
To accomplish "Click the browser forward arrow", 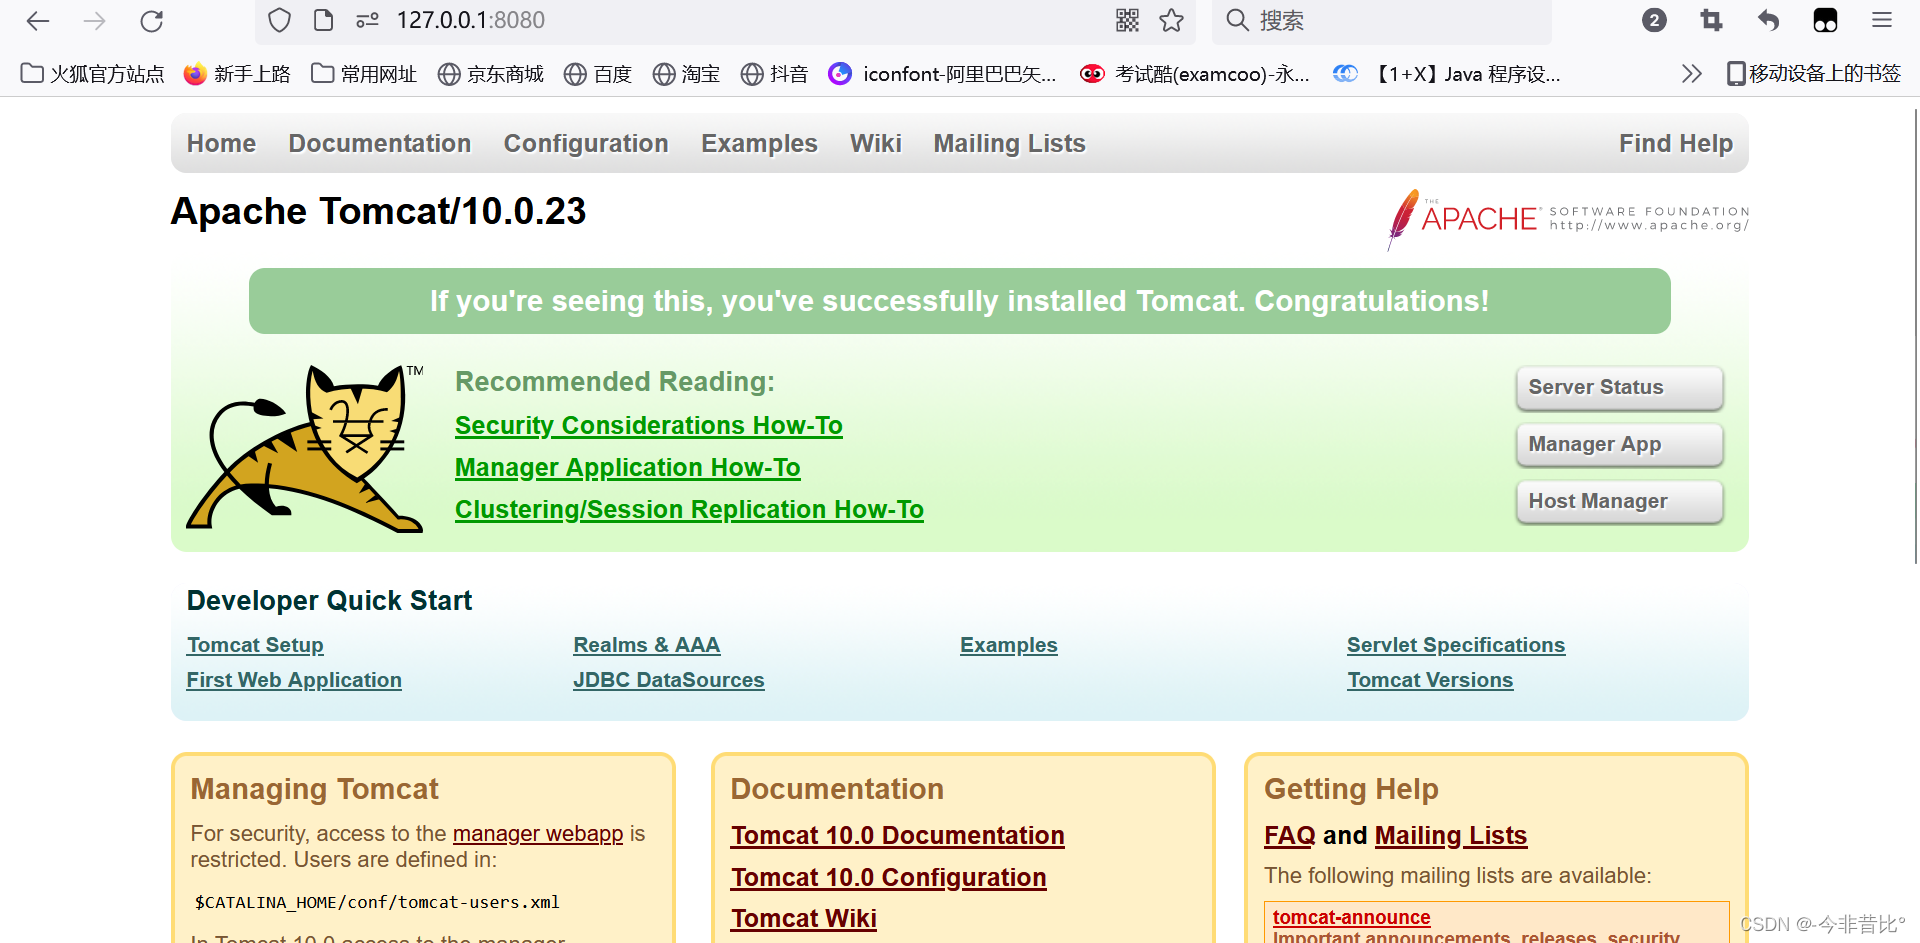I will point(95,21).
